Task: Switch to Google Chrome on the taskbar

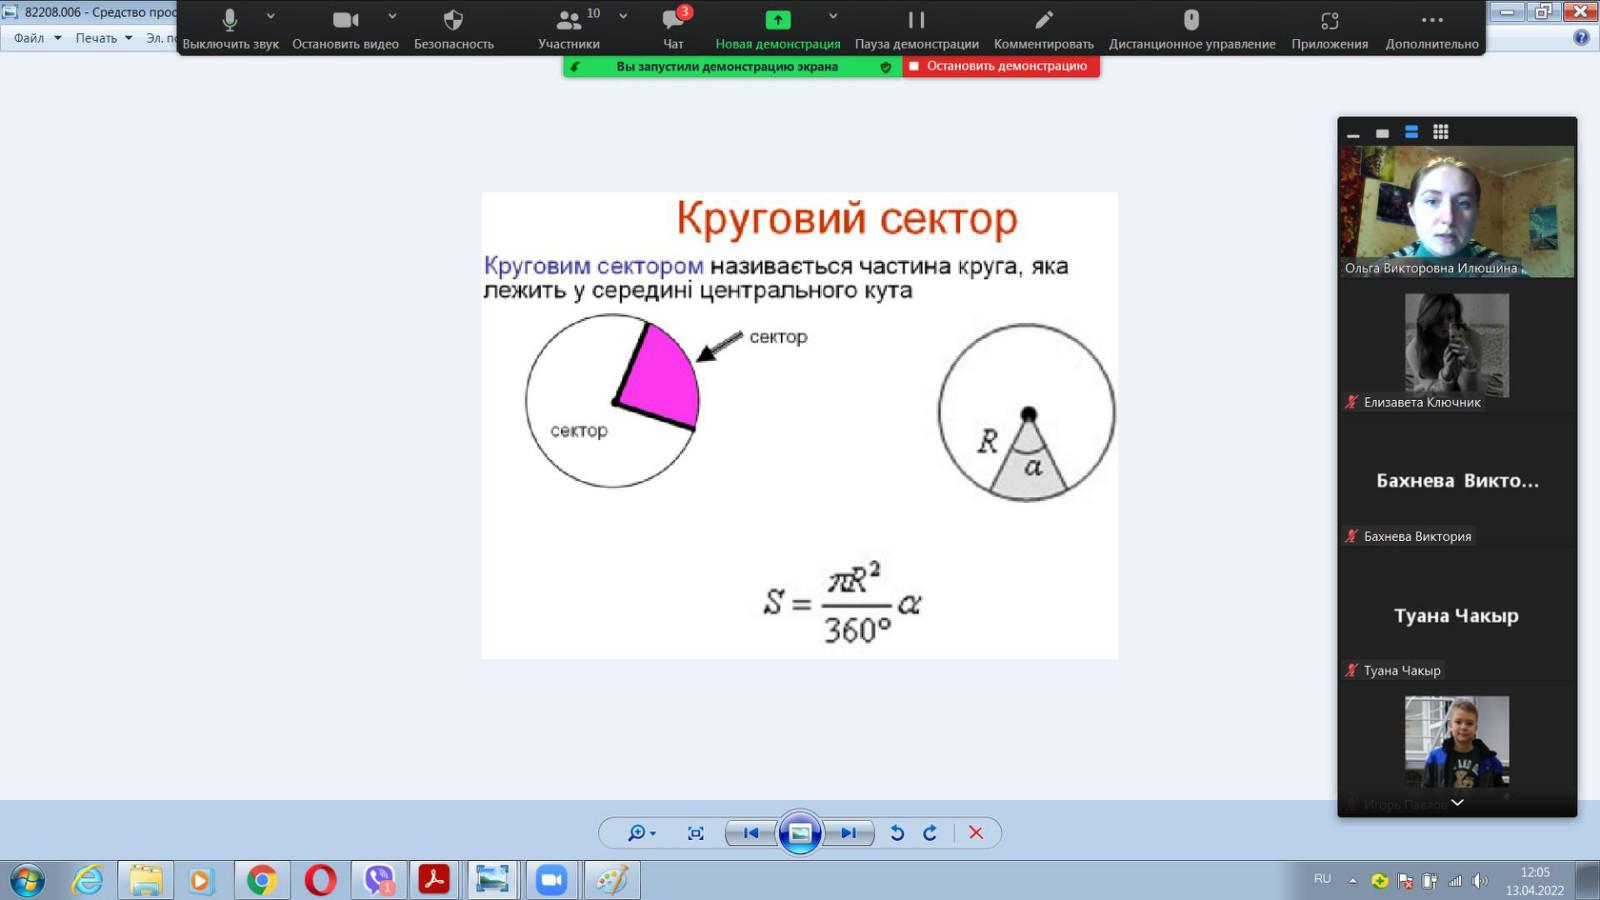Action: tap(262, 880)
